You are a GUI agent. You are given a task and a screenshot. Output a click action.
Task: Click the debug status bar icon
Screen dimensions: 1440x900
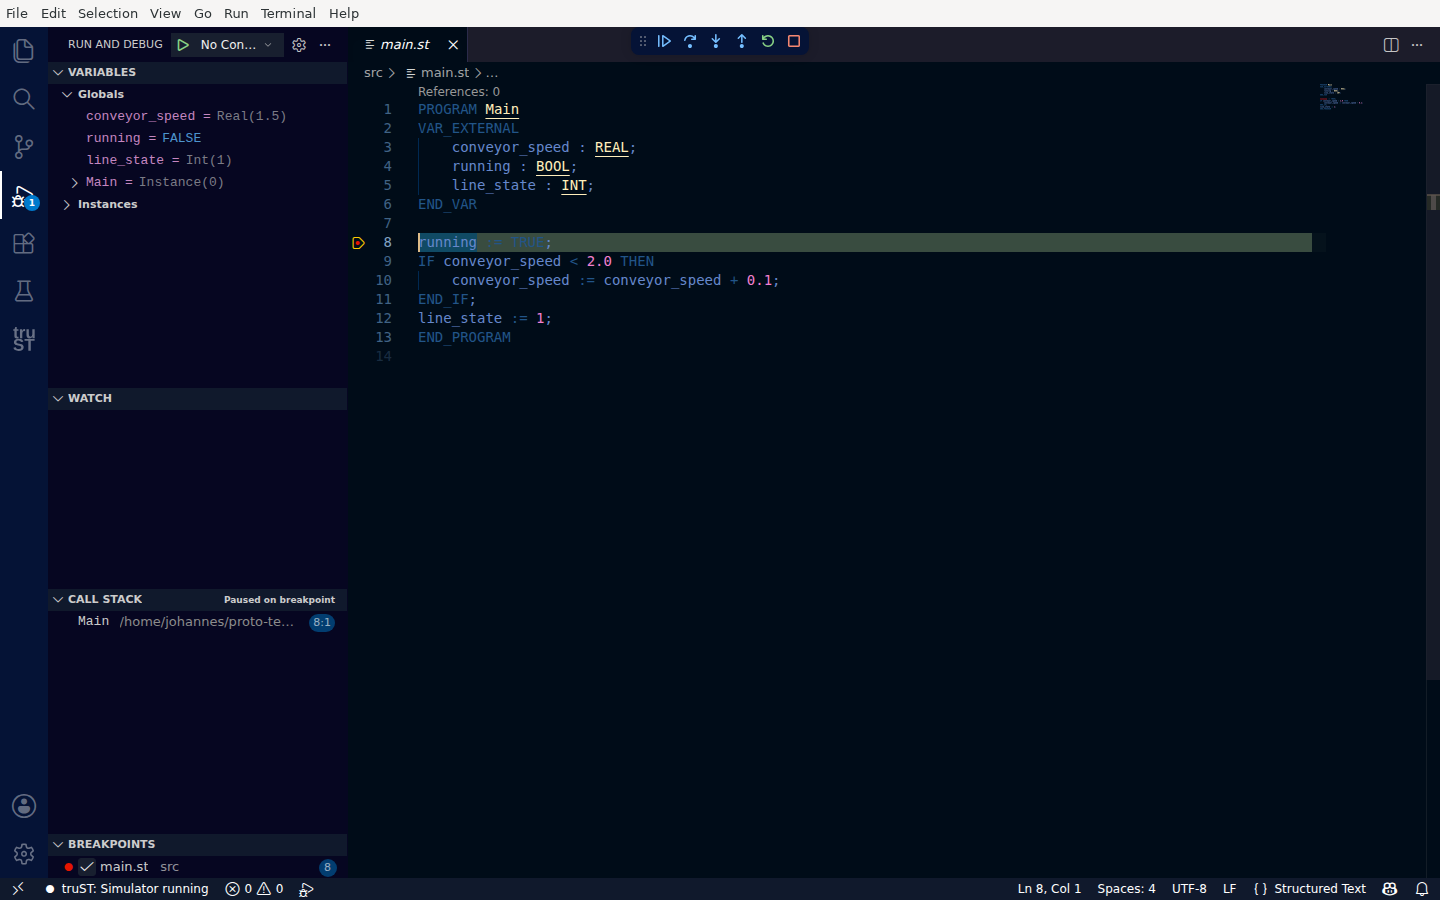pyautogui.click(x=307, y=889)
